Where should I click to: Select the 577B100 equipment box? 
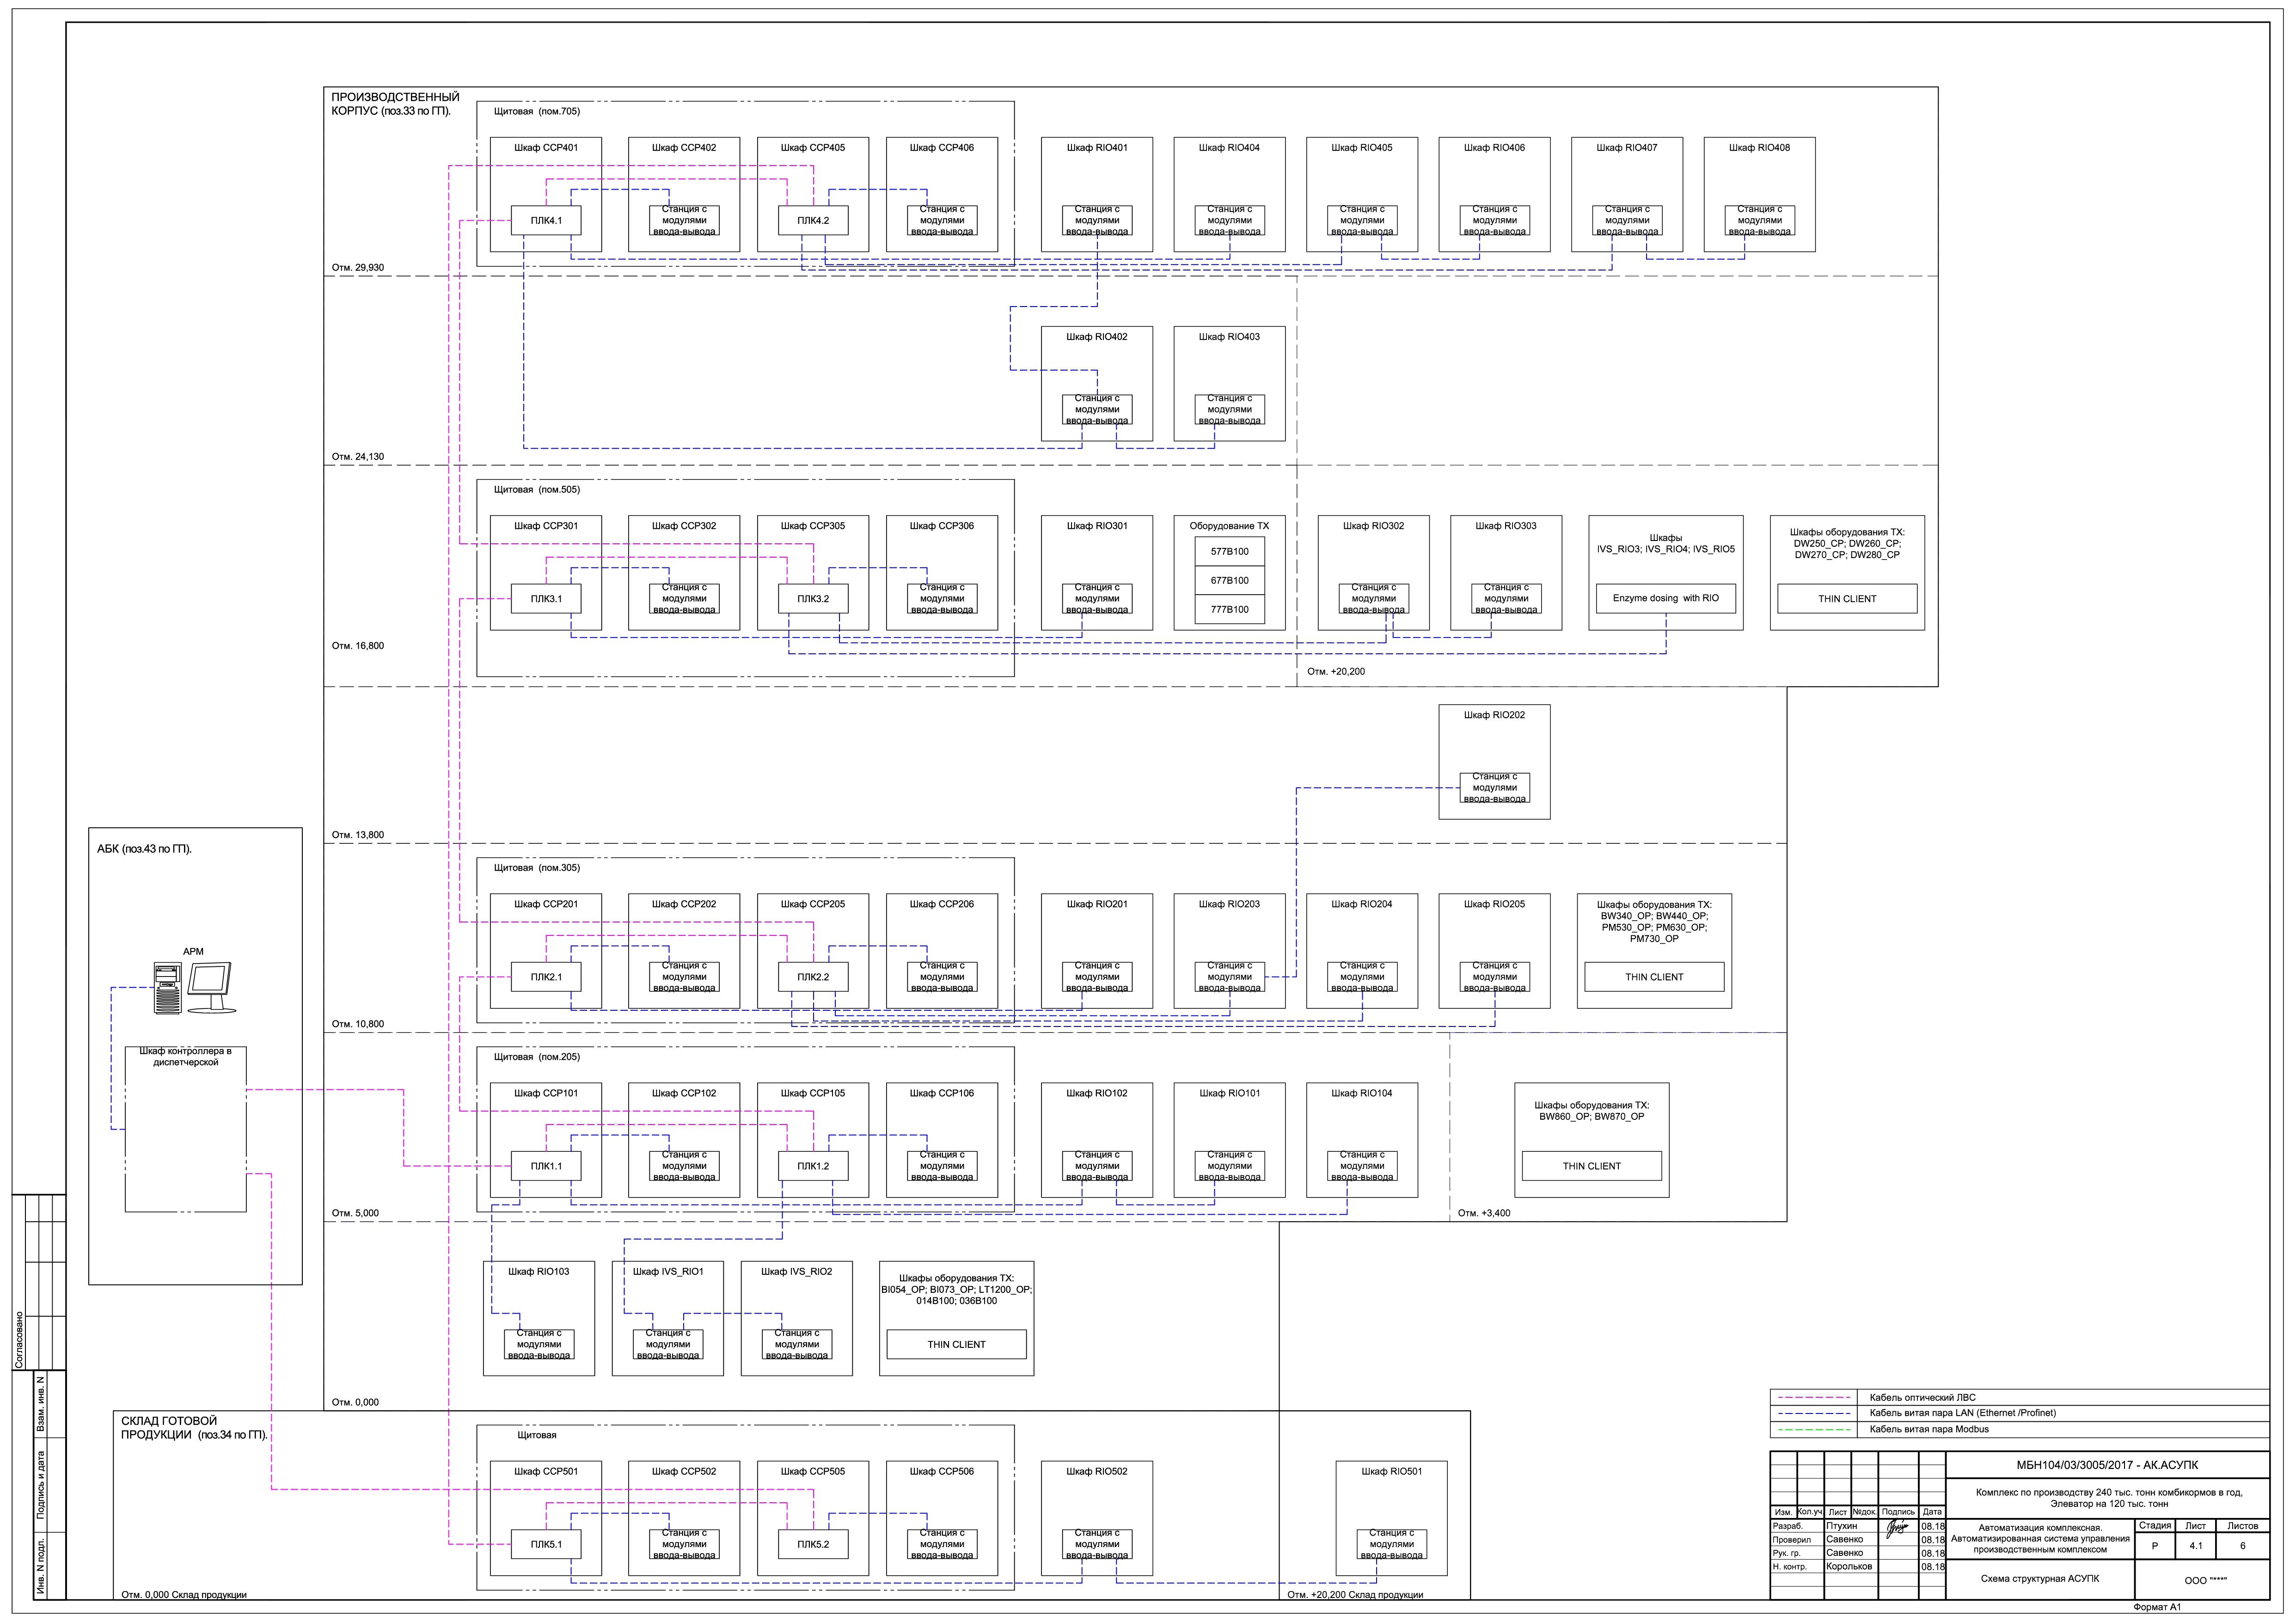[1229, 552]
